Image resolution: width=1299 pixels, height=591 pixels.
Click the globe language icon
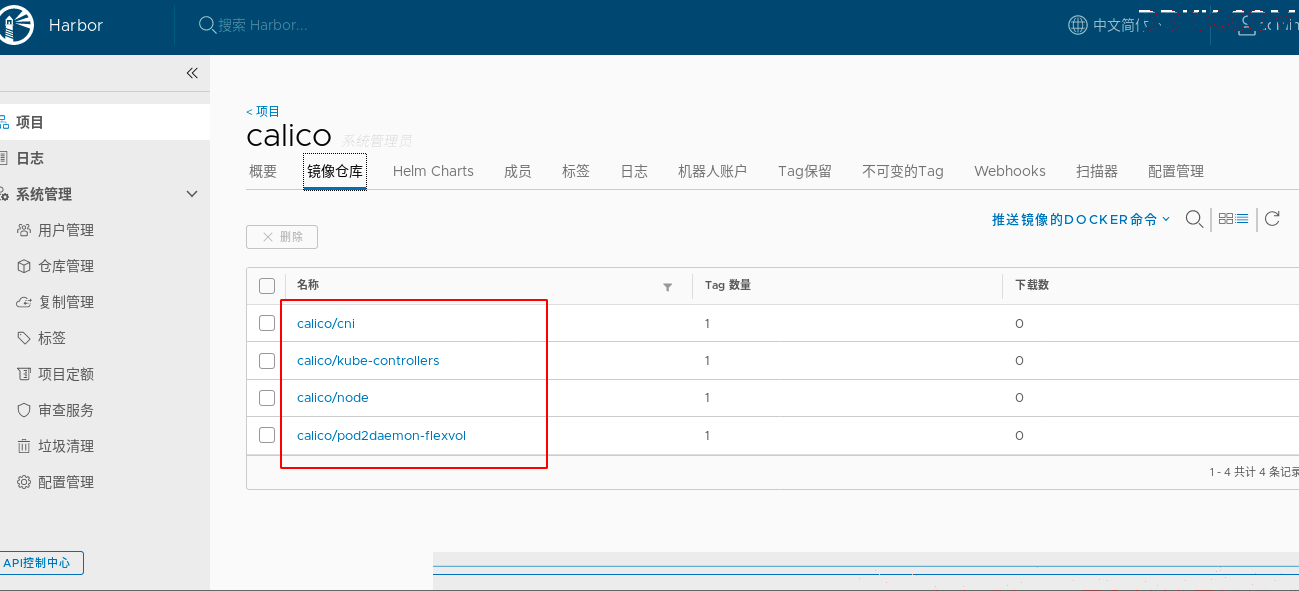(1077, 25)
